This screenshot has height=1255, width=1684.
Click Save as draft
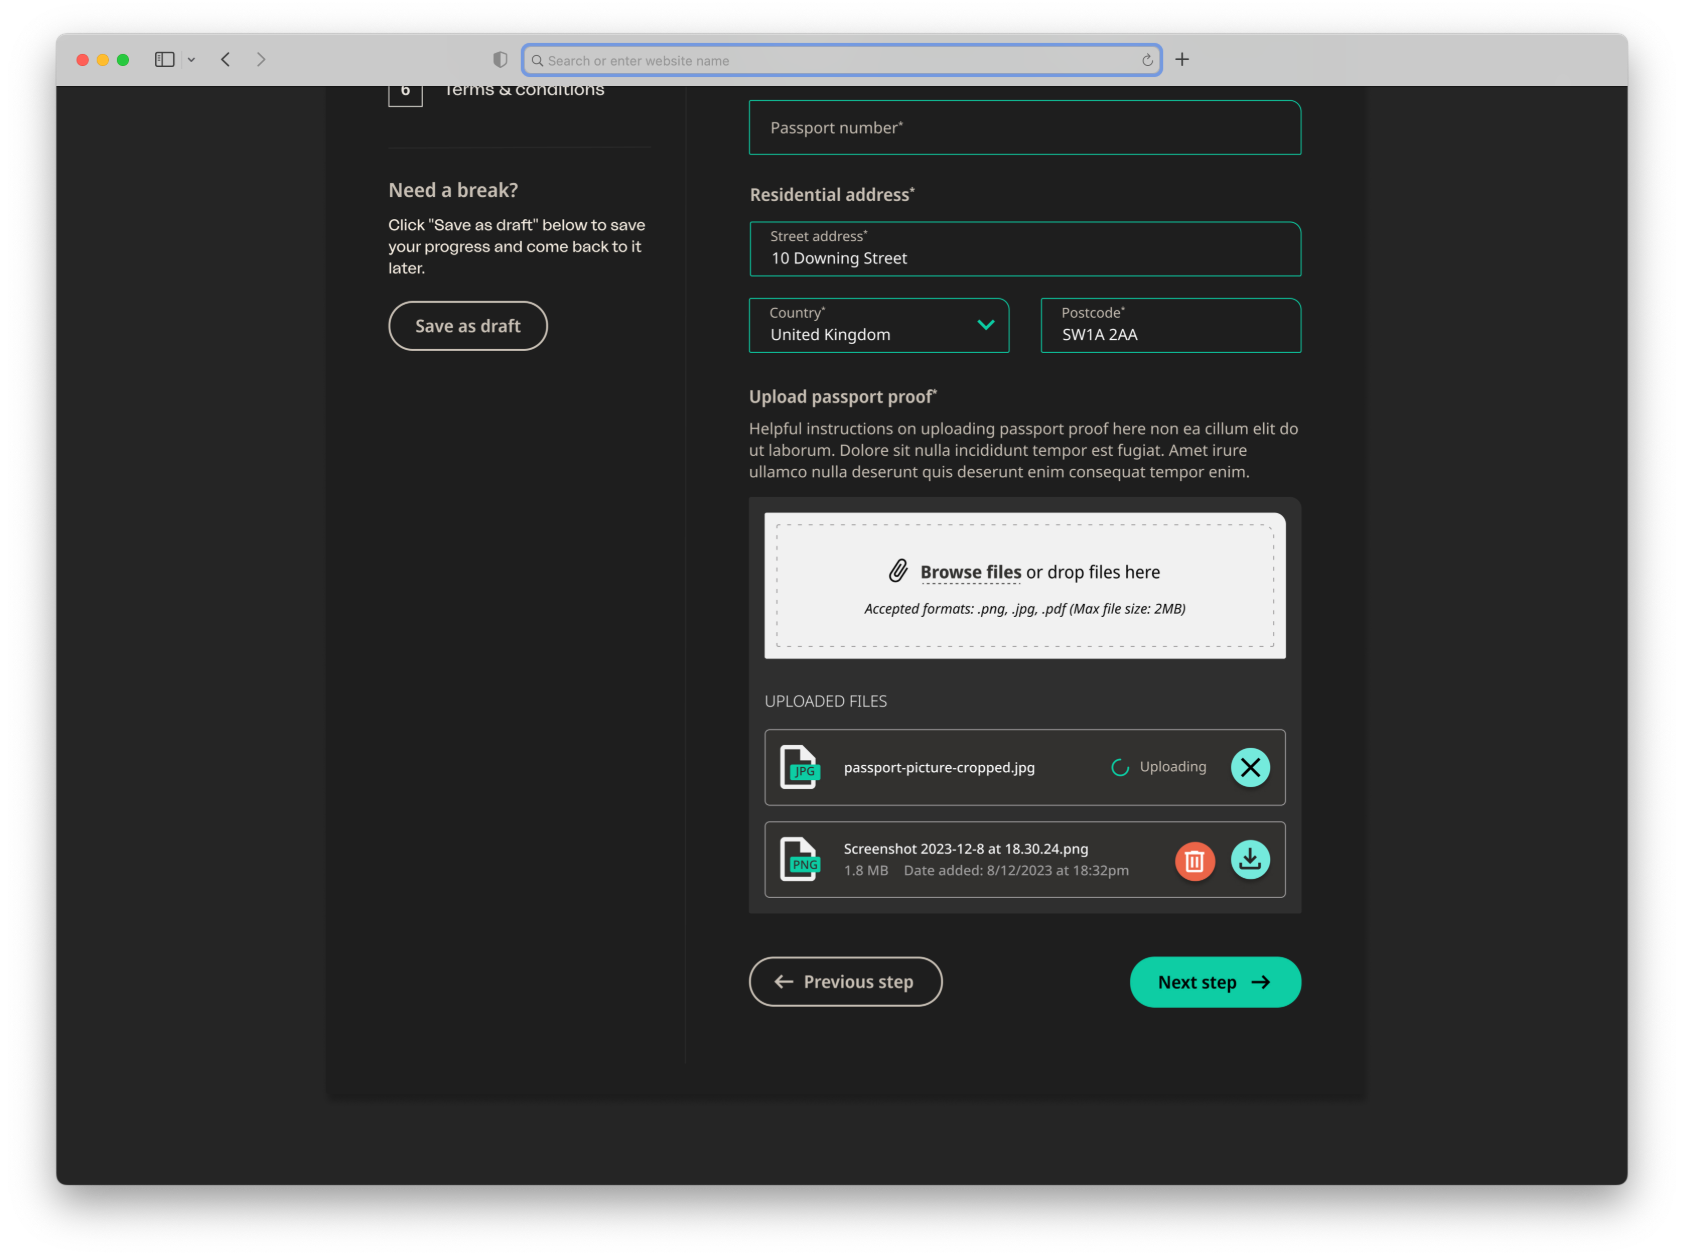(467, 326)
